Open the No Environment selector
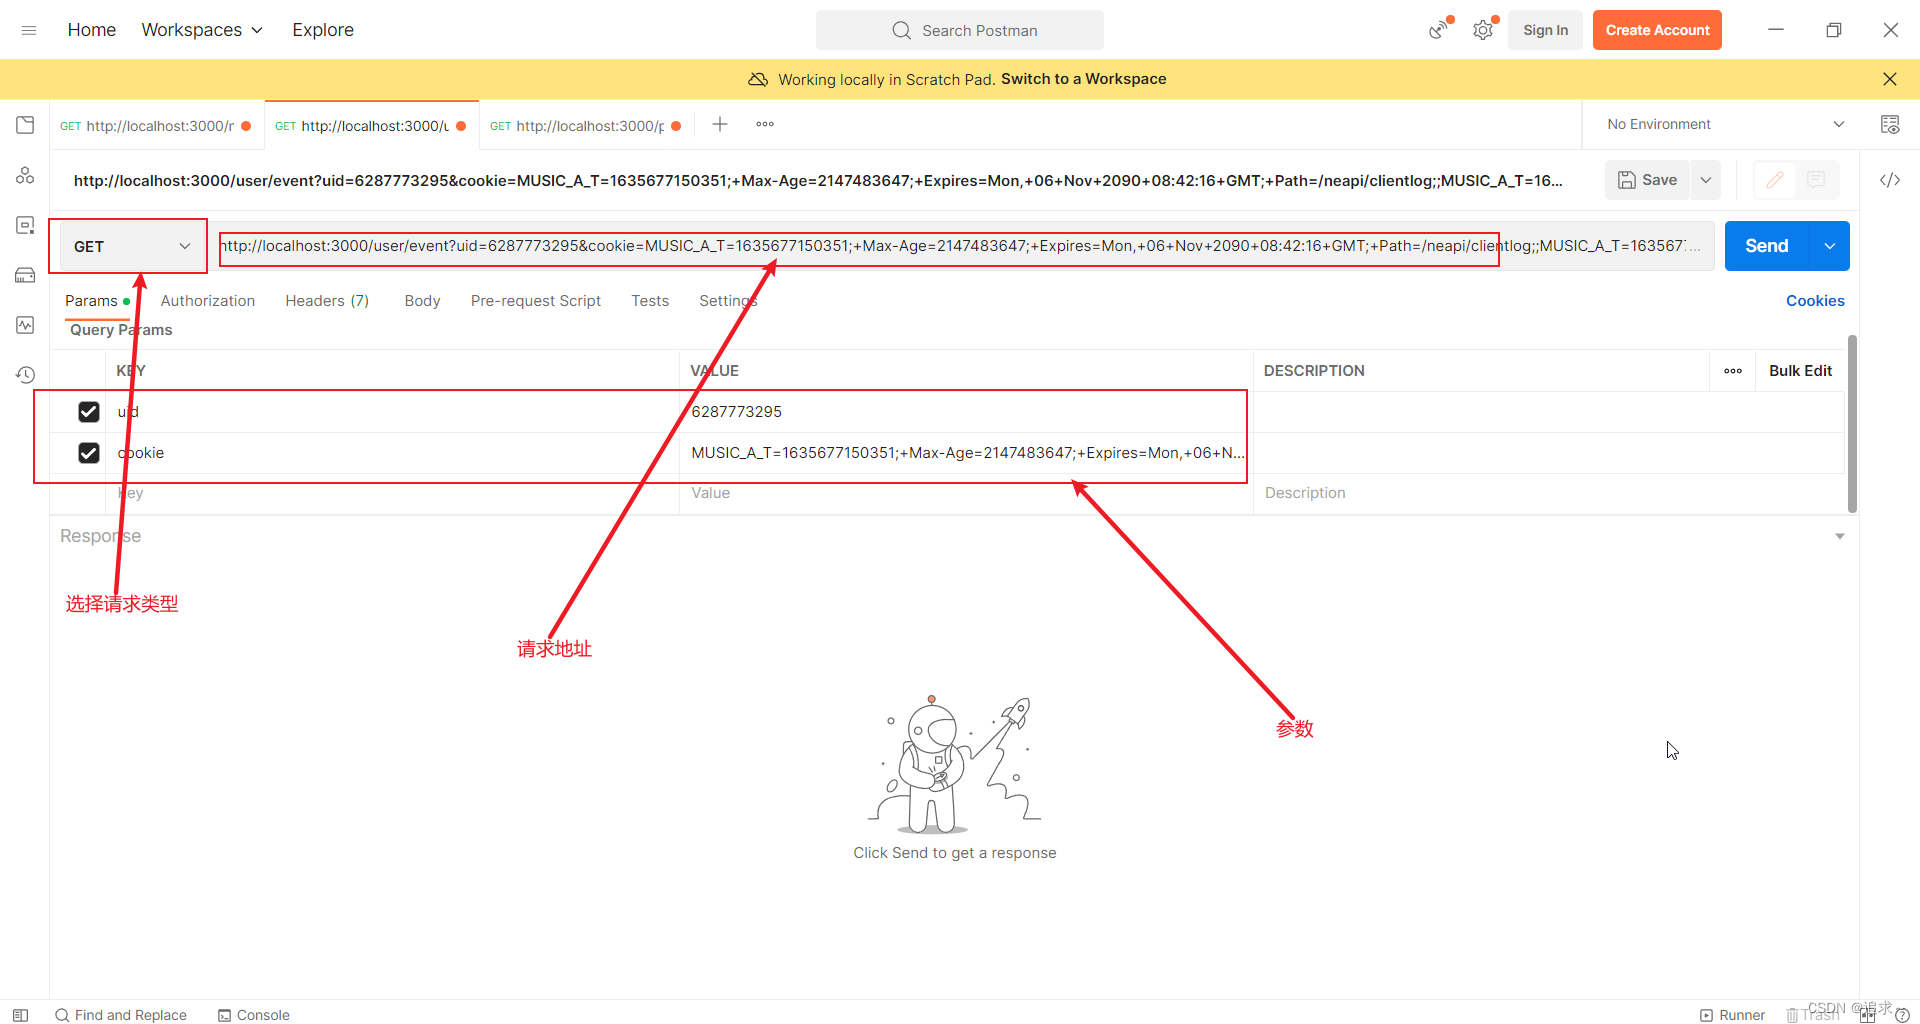 tap(1725, 124)
